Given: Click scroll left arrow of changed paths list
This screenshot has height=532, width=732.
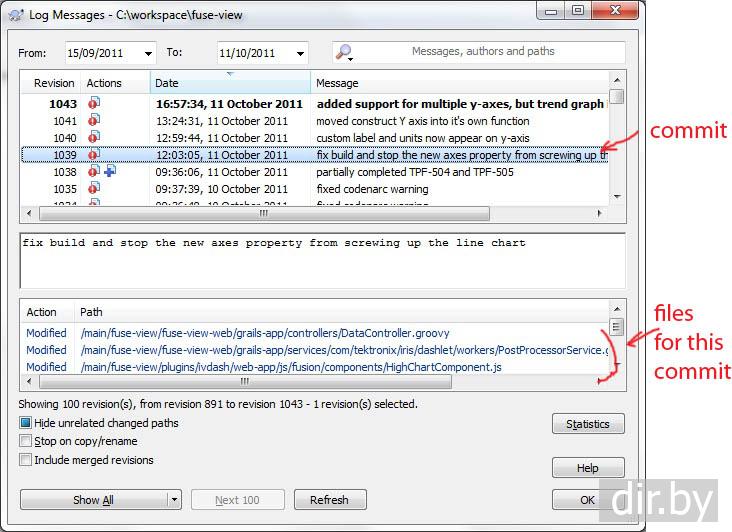Looking at the screenshot, I should [x=29, y=382].
